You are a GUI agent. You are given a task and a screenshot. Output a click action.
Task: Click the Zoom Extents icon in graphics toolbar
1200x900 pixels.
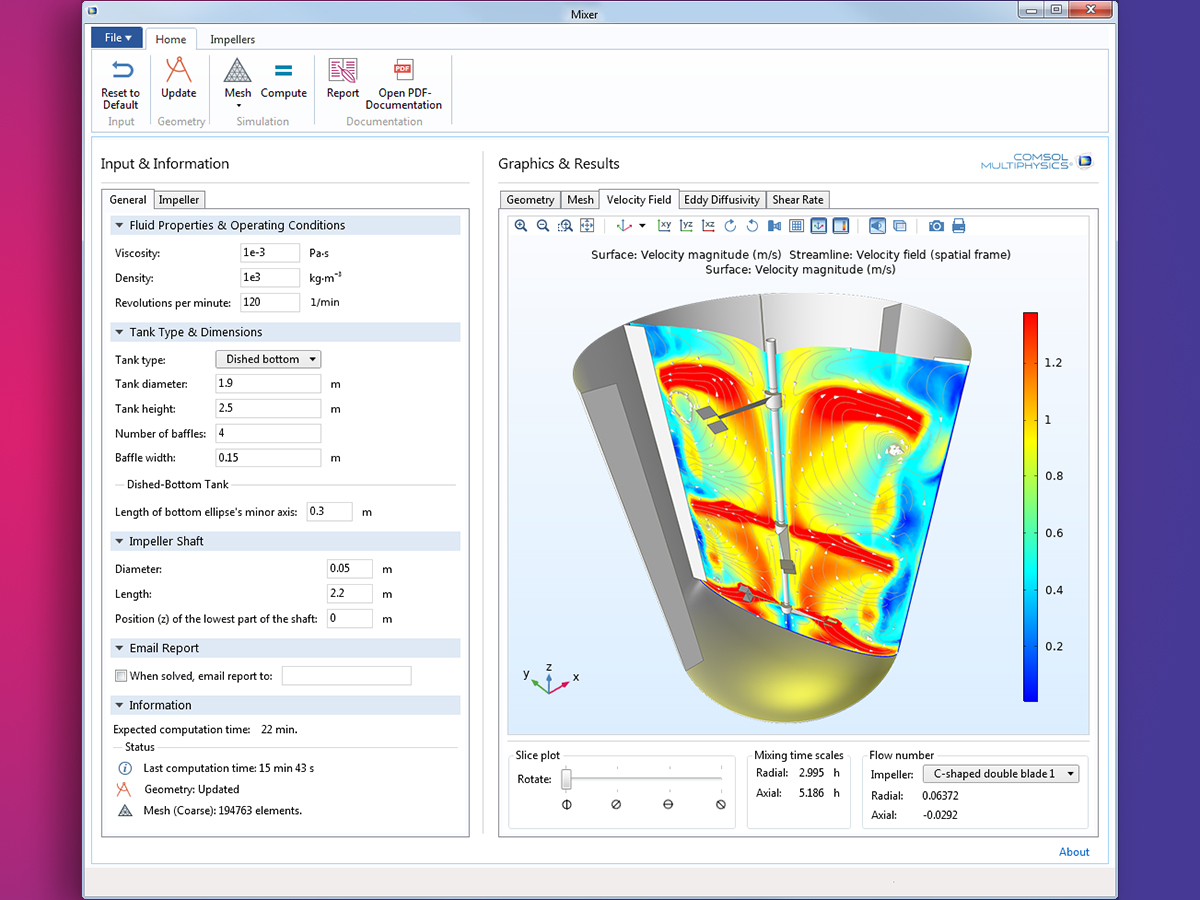tap(587, 225)
